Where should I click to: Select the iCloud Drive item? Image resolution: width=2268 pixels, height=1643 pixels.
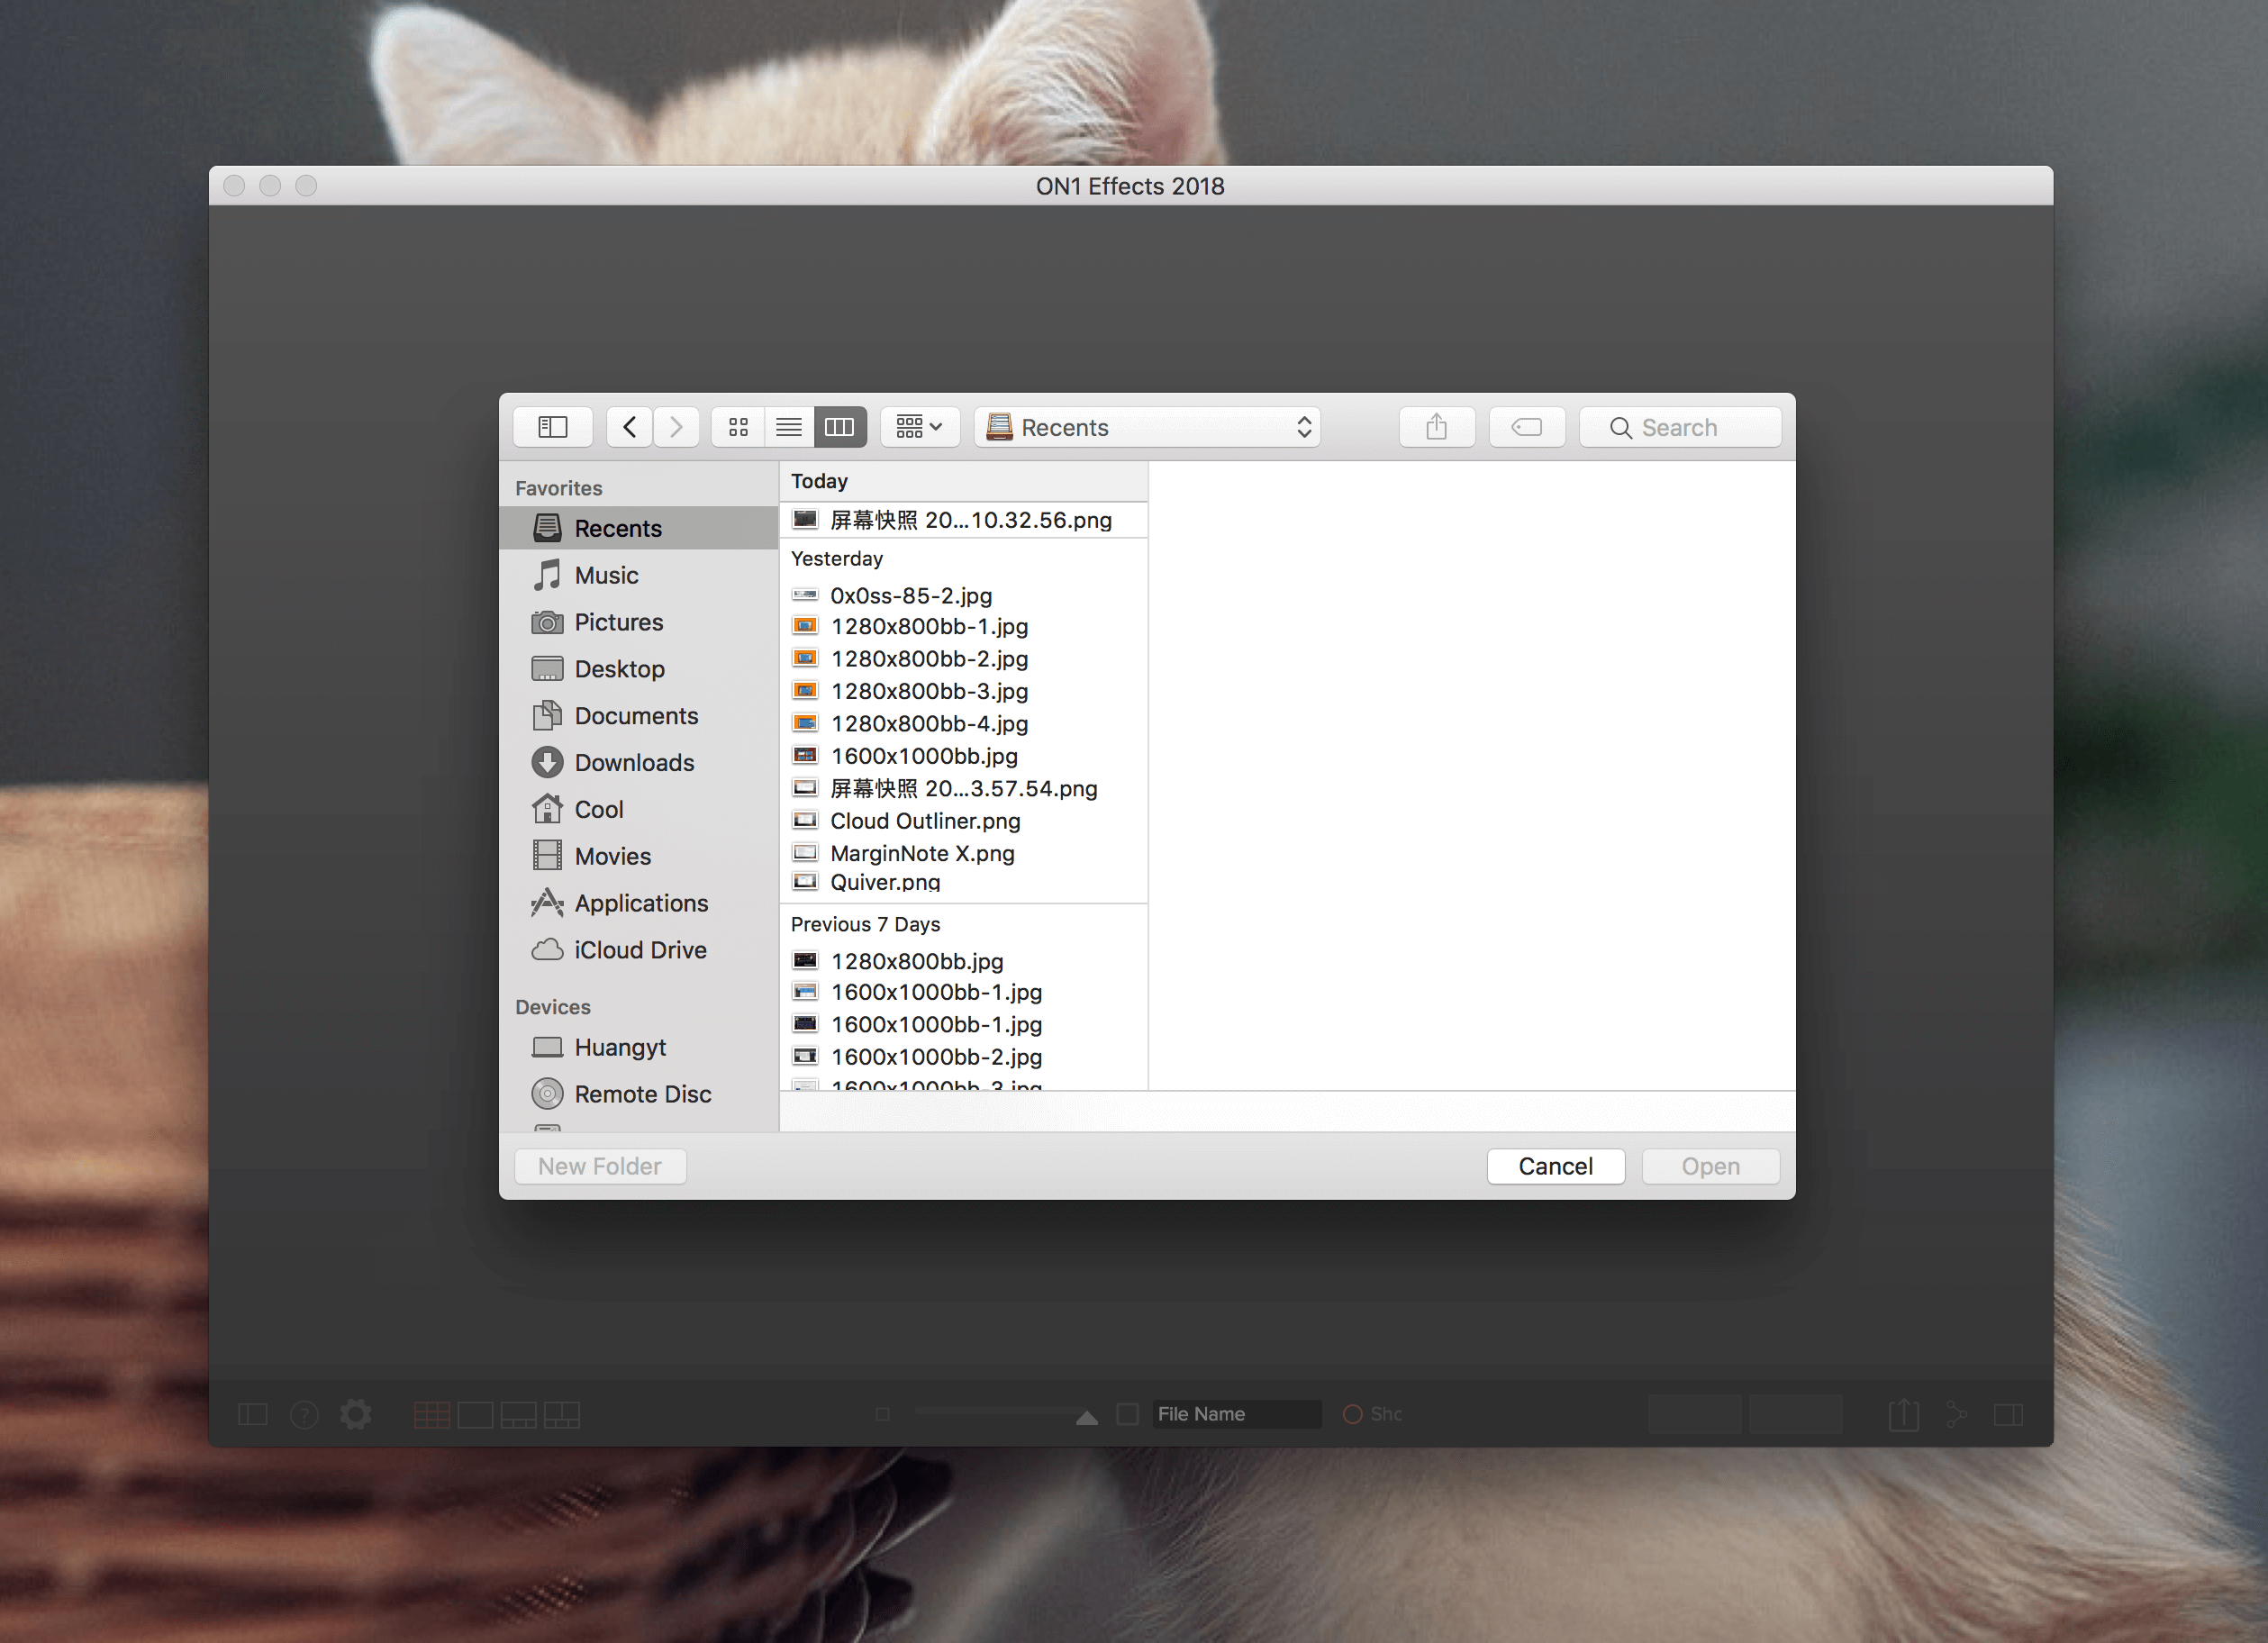[x=640, y=951]
